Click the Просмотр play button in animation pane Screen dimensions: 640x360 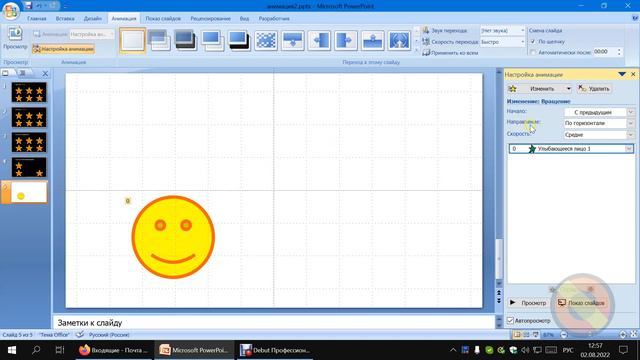528,303
